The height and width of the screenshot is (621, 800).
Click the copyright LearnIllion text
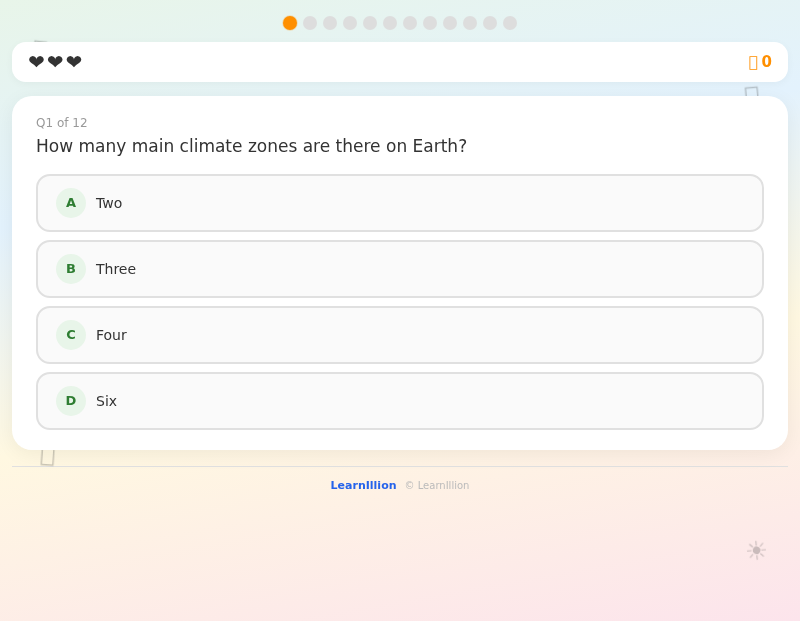point(437,485)
